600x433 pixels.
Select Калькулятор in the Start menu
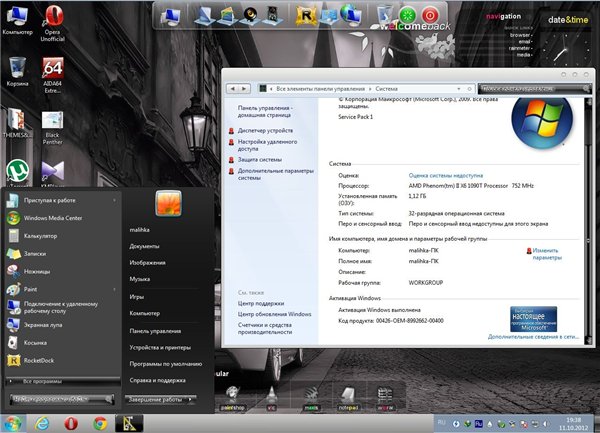click(39, 235)
